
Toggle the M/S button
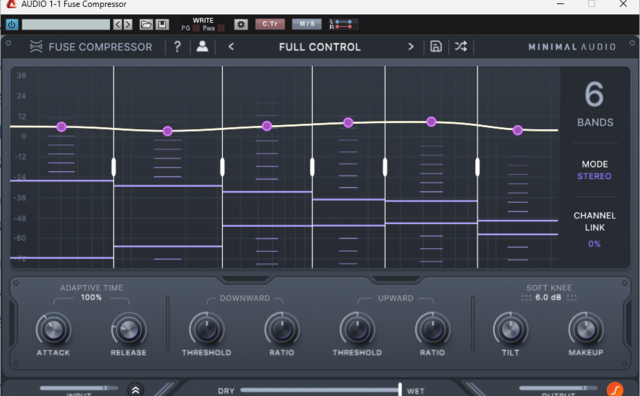point(307,24)
